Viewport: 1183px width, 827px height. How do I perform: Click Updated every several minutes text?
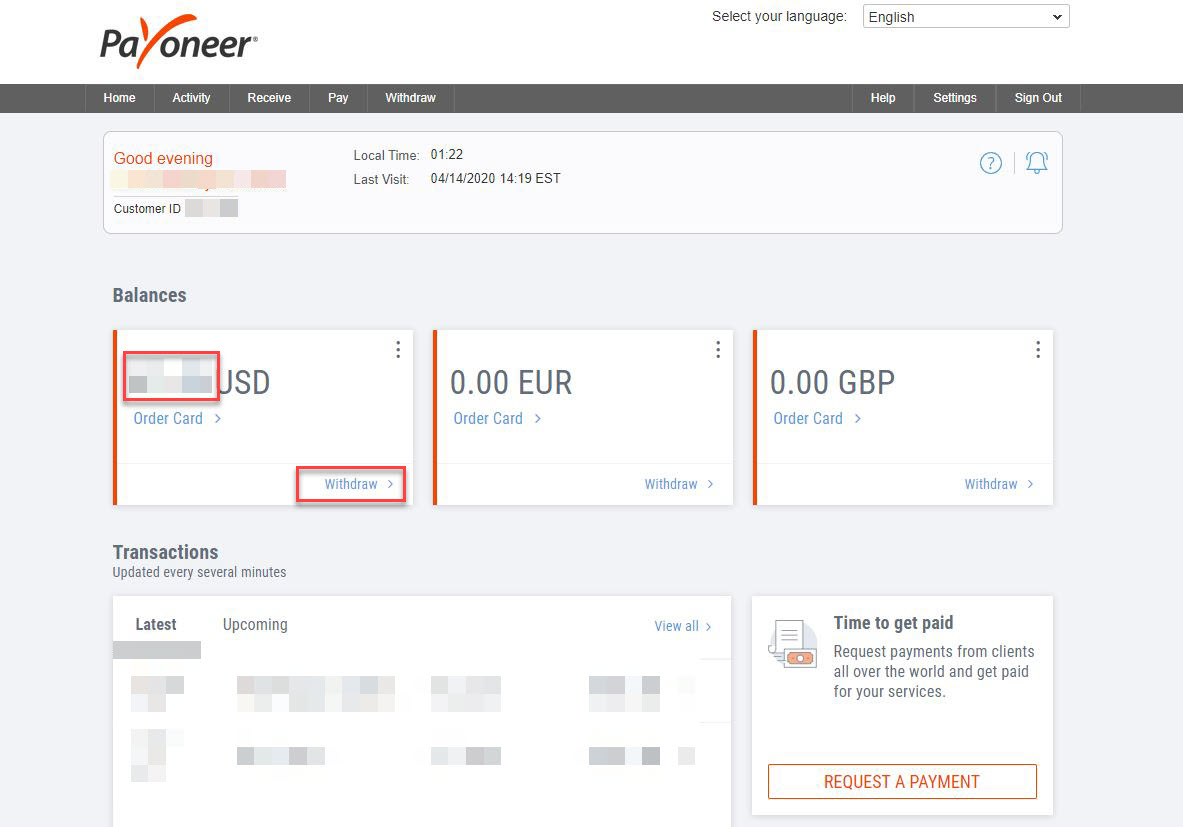(x=199, y=573)
